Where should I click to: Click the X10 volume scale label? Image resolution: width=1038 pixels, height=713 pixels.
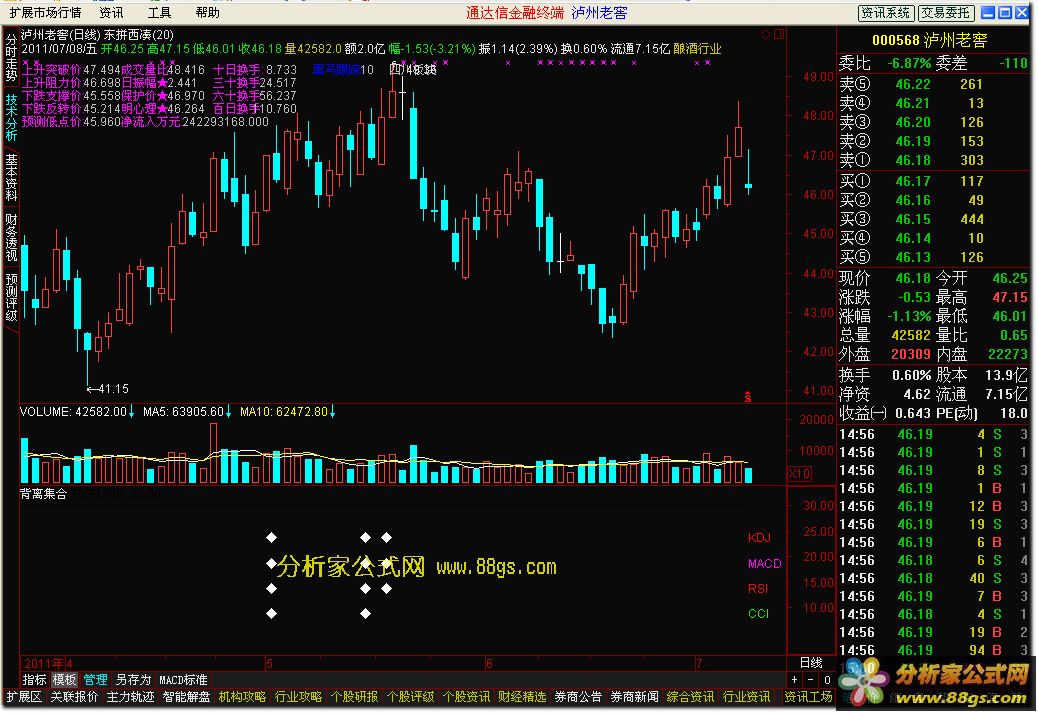(x=799, y=473)
